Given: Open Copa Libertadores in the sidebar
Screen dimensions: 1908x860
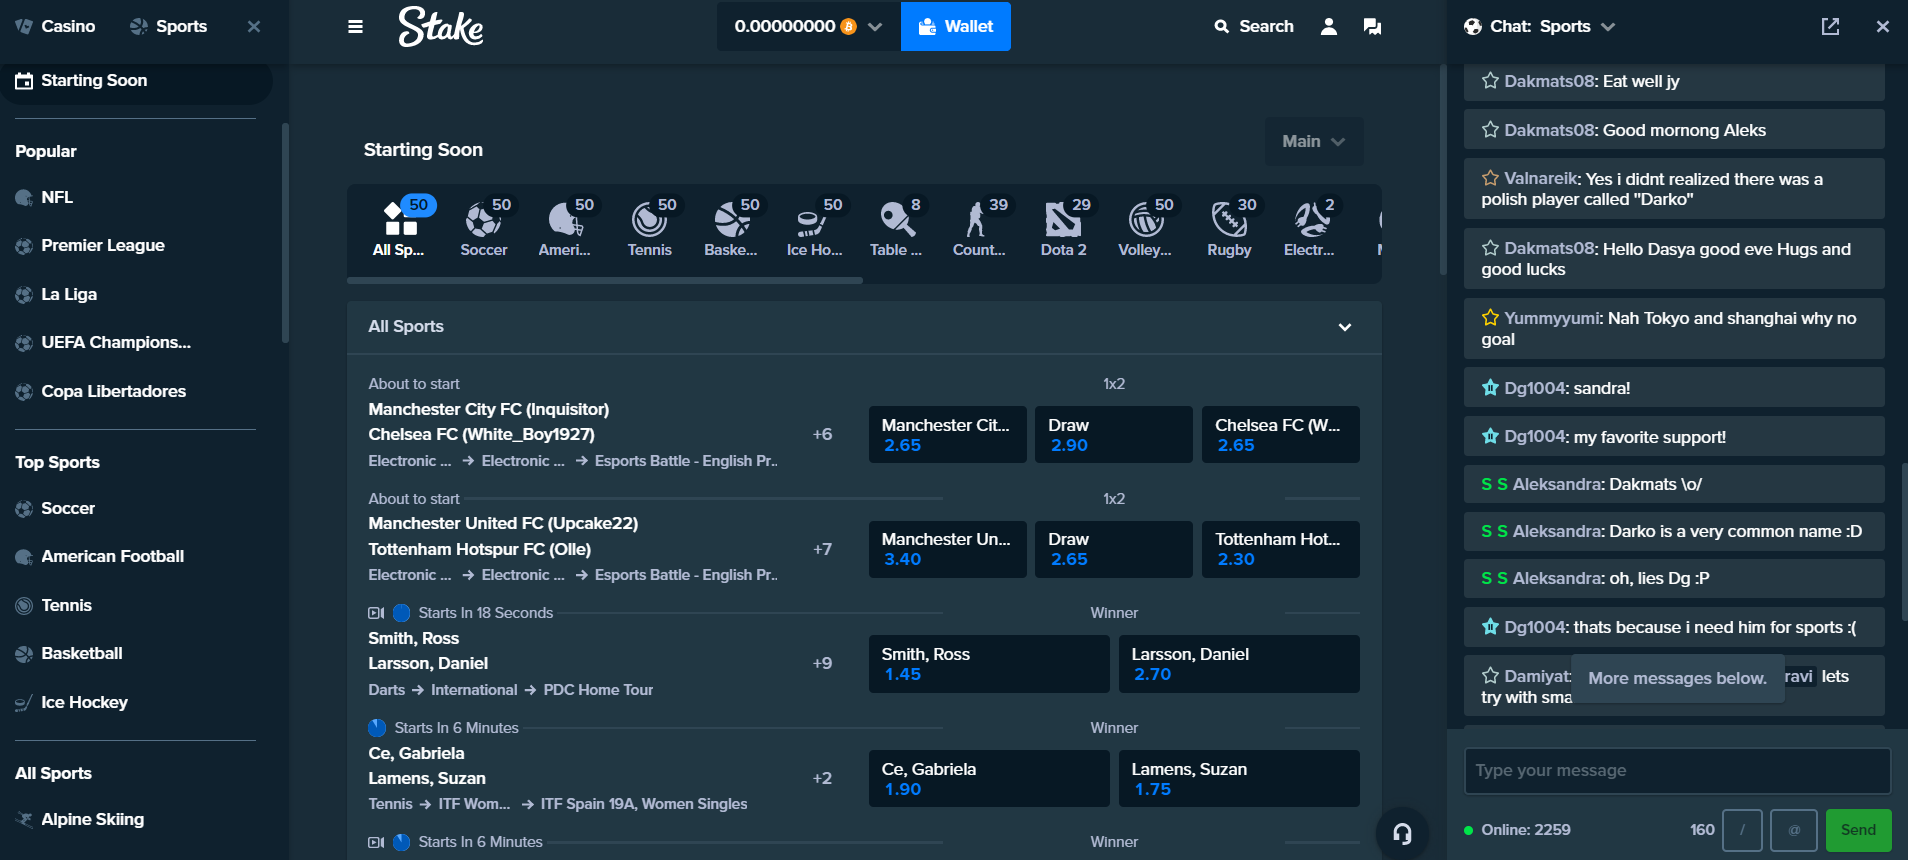Looking at the screenshot, I should coord(101,391).
